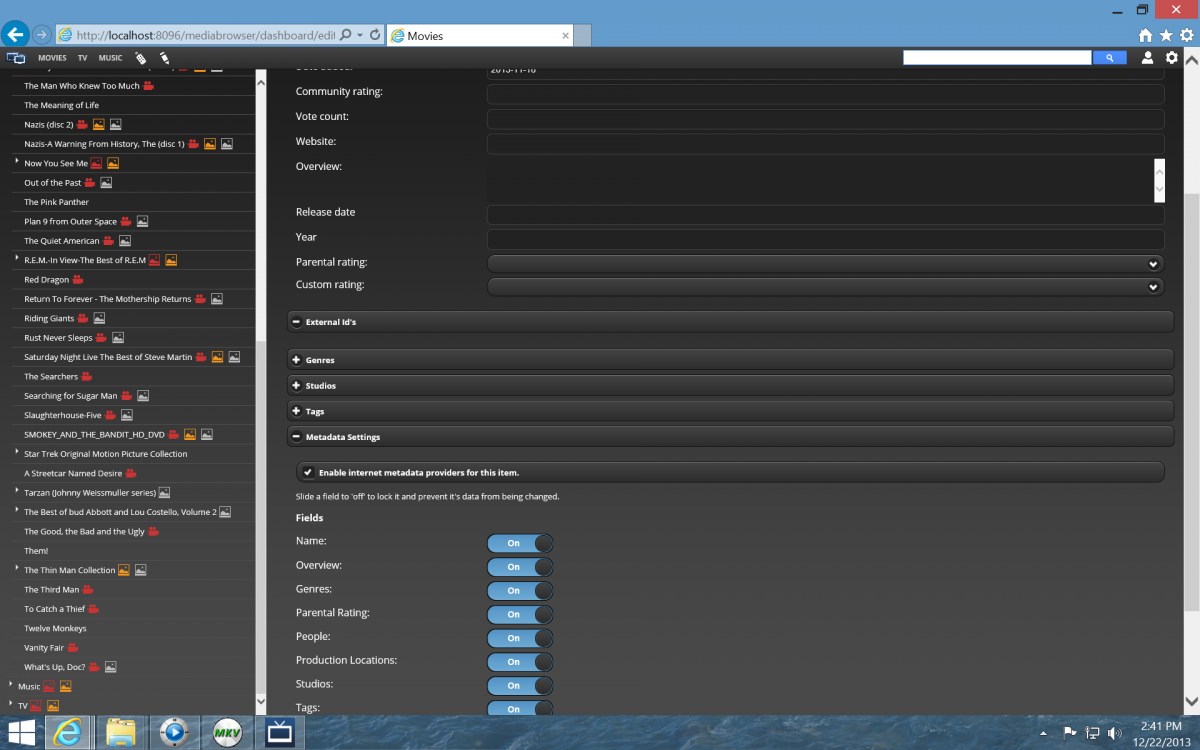Open the dashboard settings gear icon
Screen dimensions: 1200x750
tap(1171, 58)
